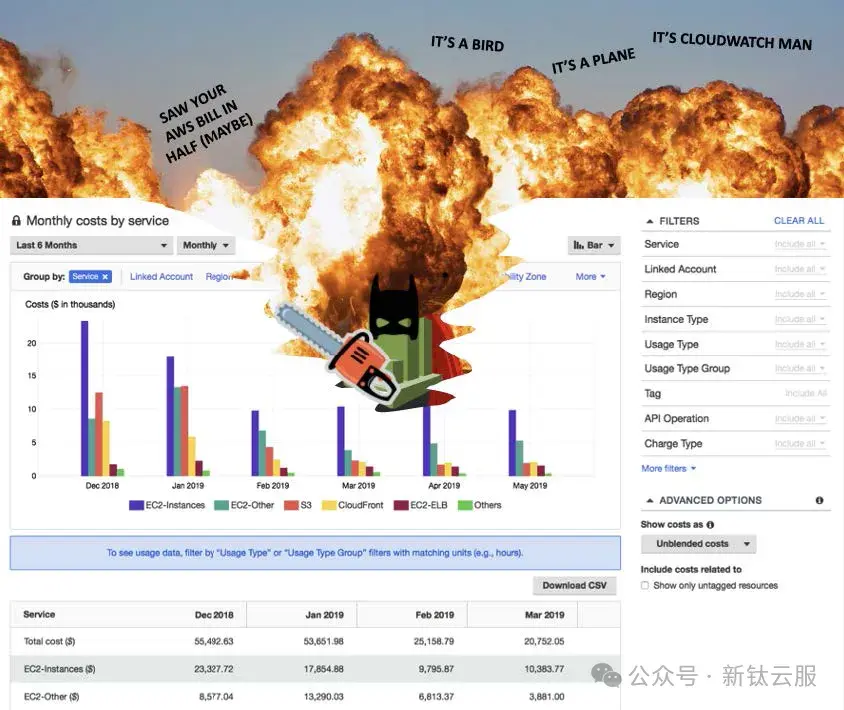Viewport: 844px width, 710px height.
Task: Click the bar chart icon in Bar selector
Action: point(578,245)
